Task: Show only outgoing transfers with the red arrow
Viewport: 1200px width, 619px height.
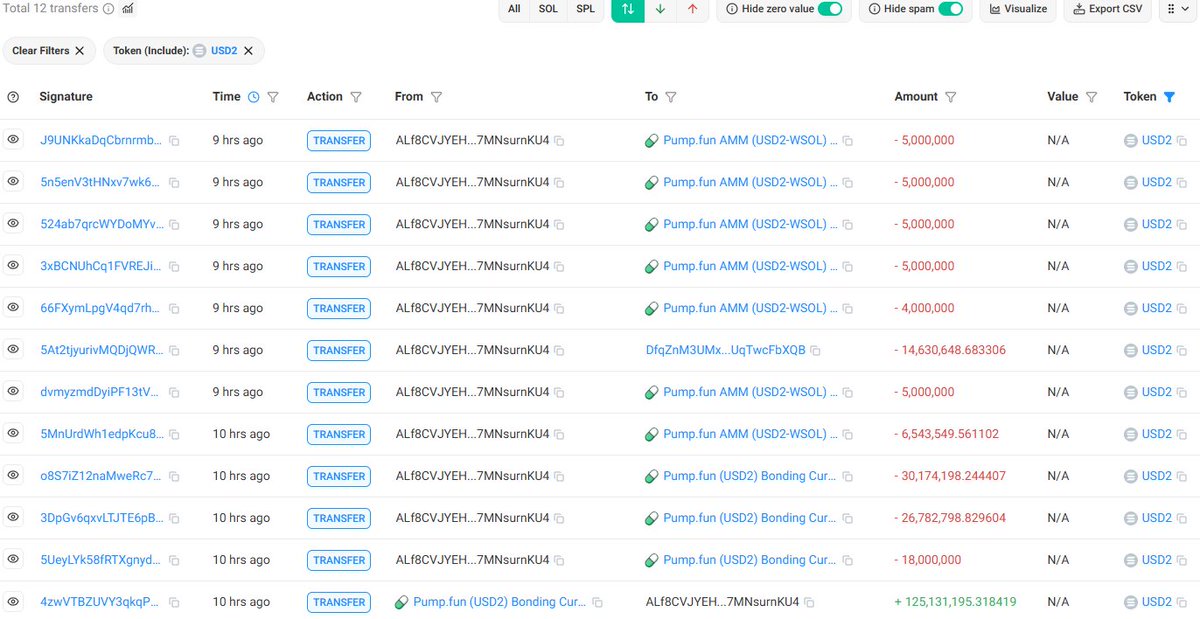Action: pyautogui.click(x=692, y=9)
